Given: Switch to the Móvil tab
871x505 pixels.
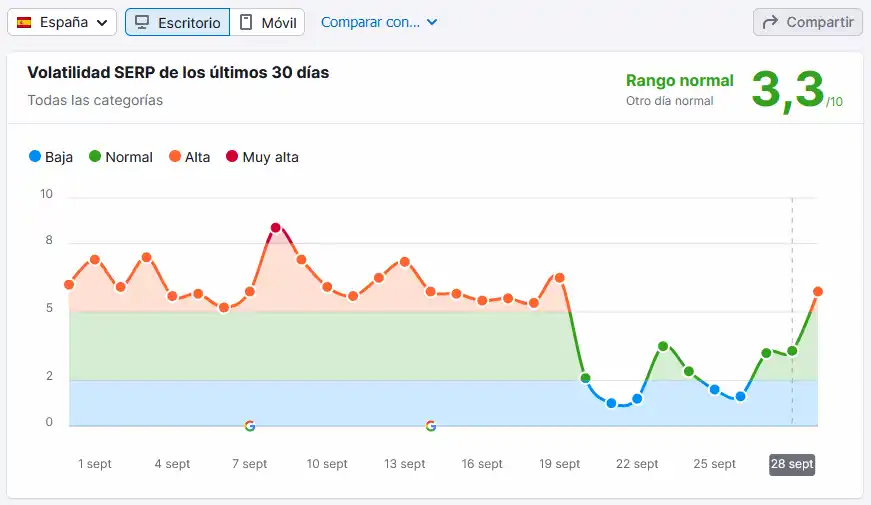Looking at the screenshot, I should pyautogui.click(x=268, y=22).
